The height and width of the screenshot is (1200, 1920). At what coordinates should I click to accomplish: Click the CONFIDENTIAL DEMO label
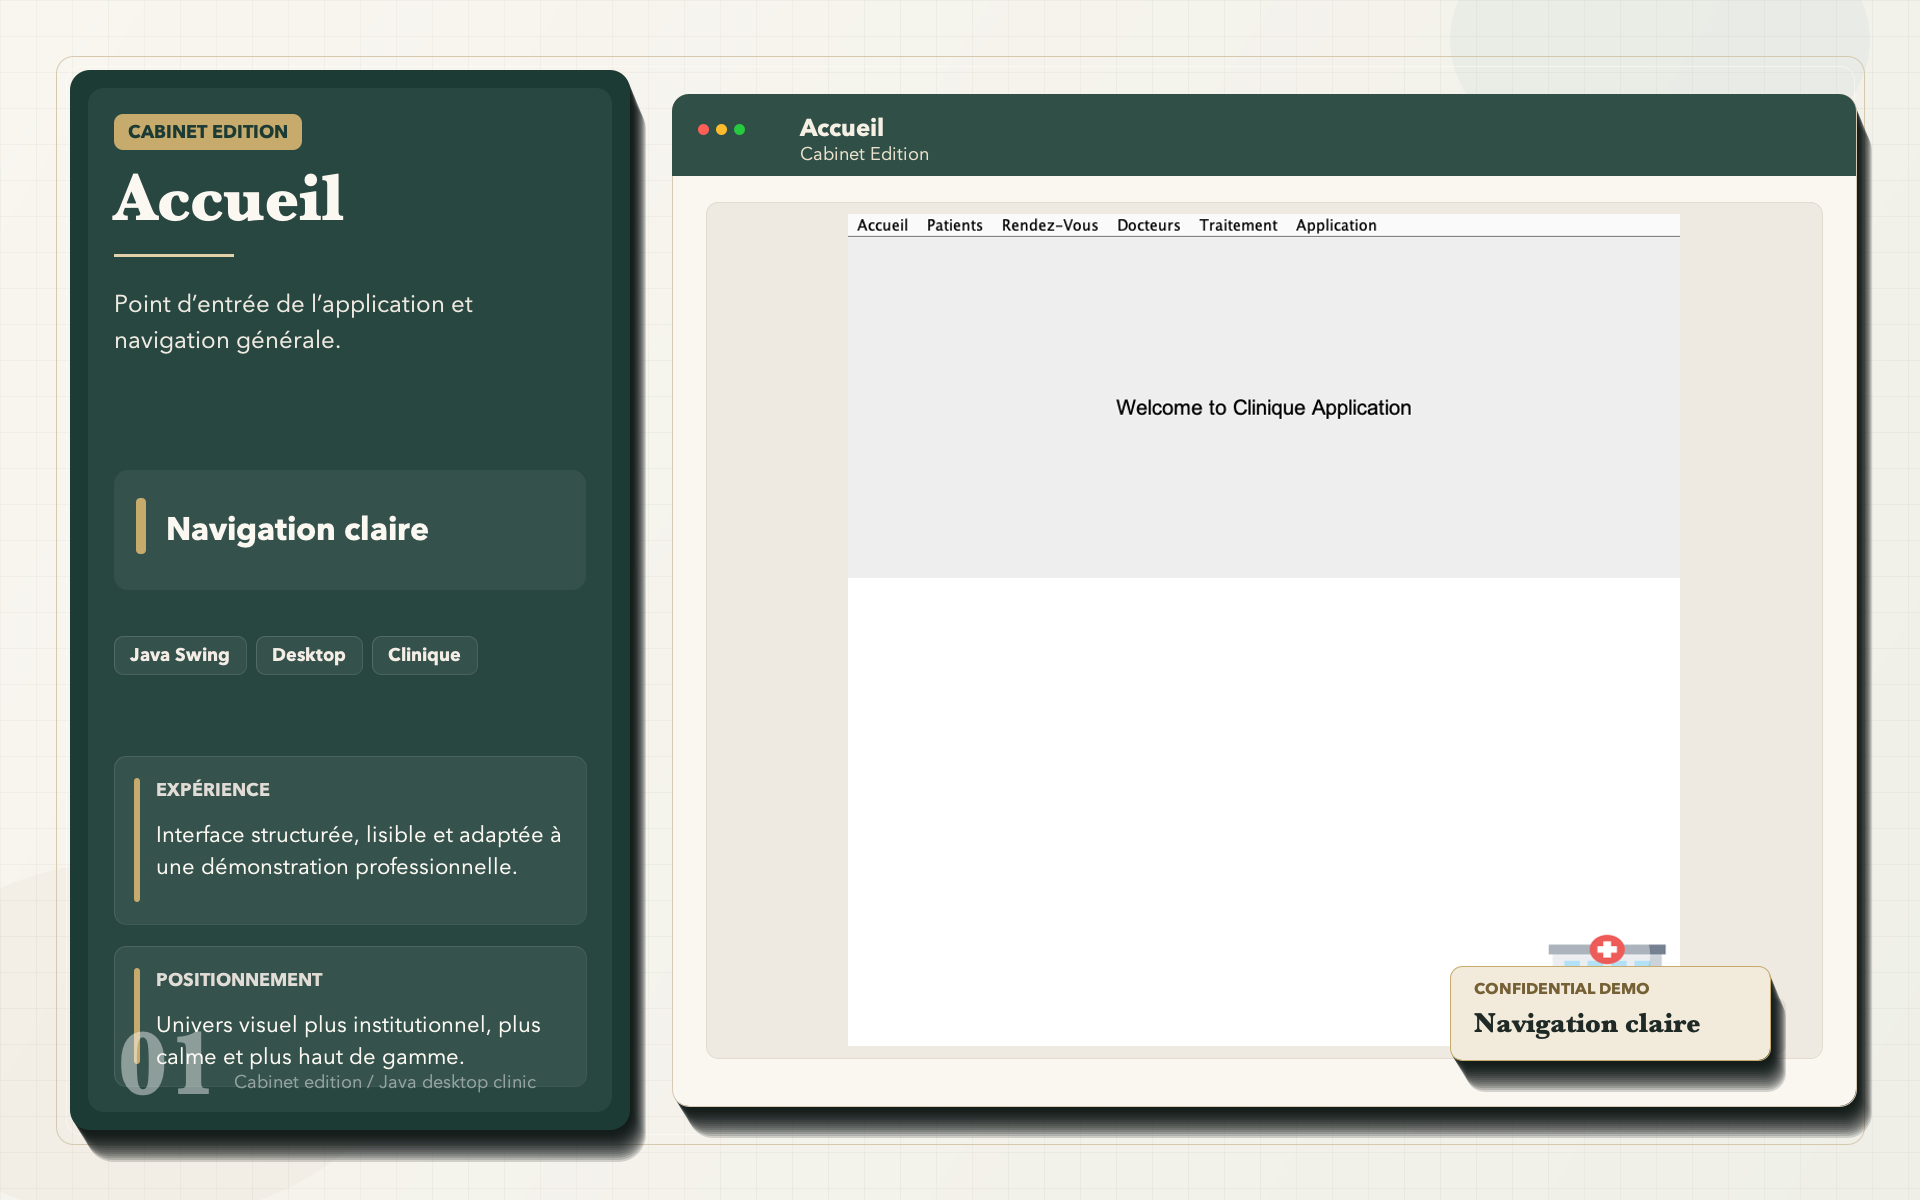click(1561, 988)
